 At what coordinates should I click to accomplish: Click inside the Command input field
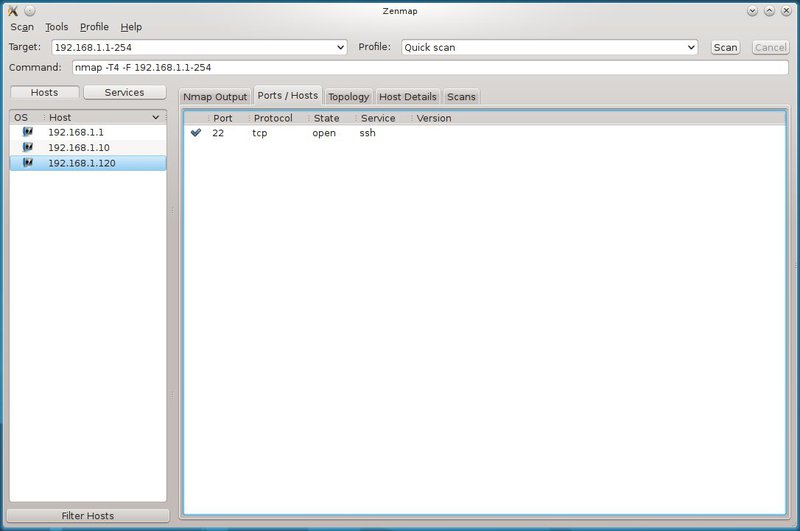coord(430,67)
